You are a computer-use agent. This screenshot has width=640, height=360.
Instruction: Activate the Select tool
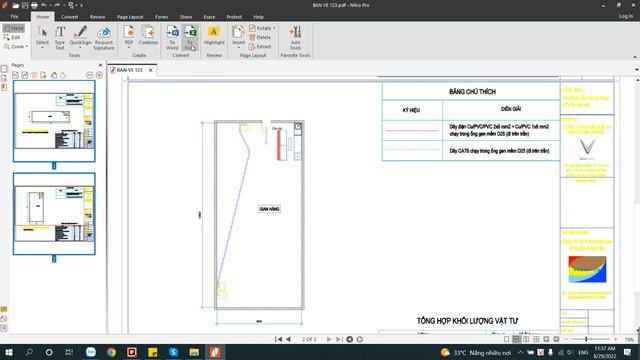click(x=42, y=37)
